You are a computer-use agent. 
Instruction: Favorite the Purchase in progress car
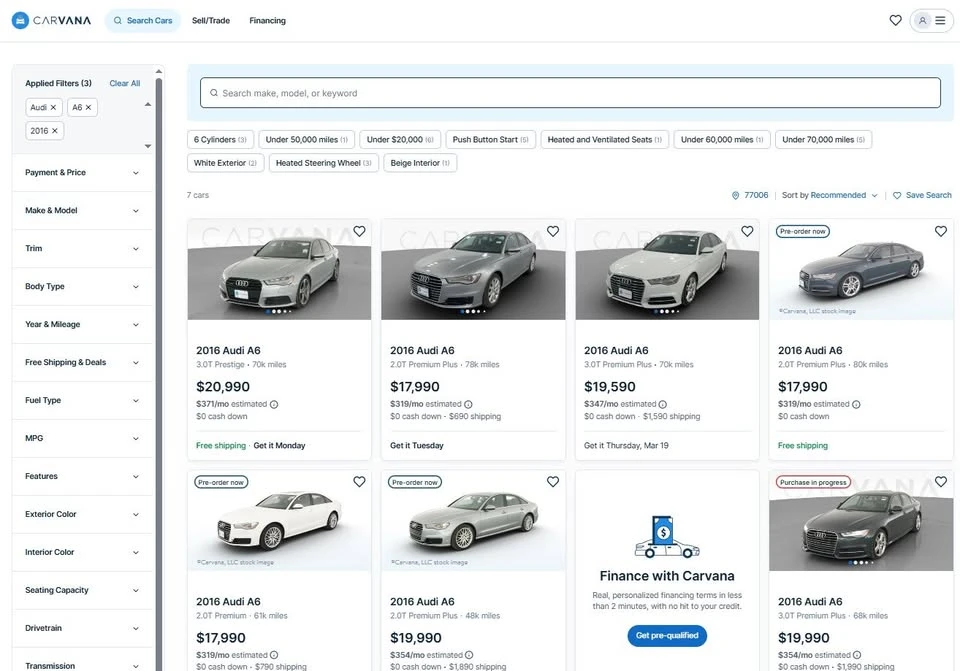pos(941,482)
